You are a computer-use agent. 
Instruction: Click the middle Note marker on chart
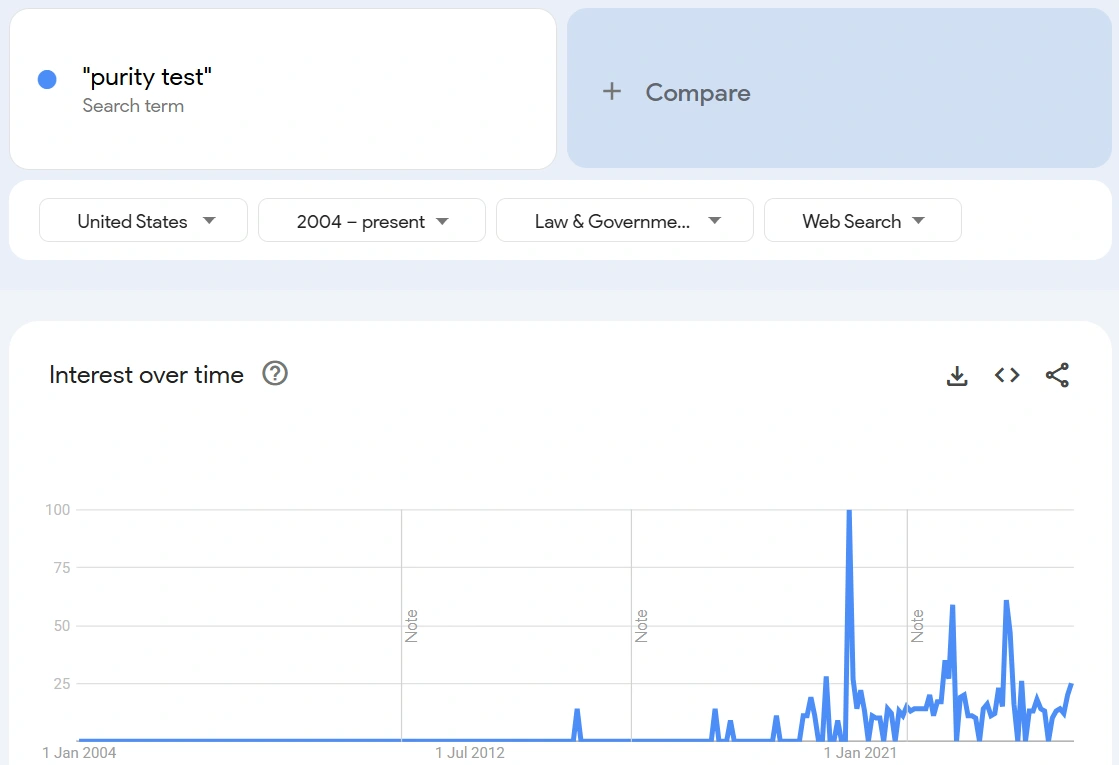(641, 625)
